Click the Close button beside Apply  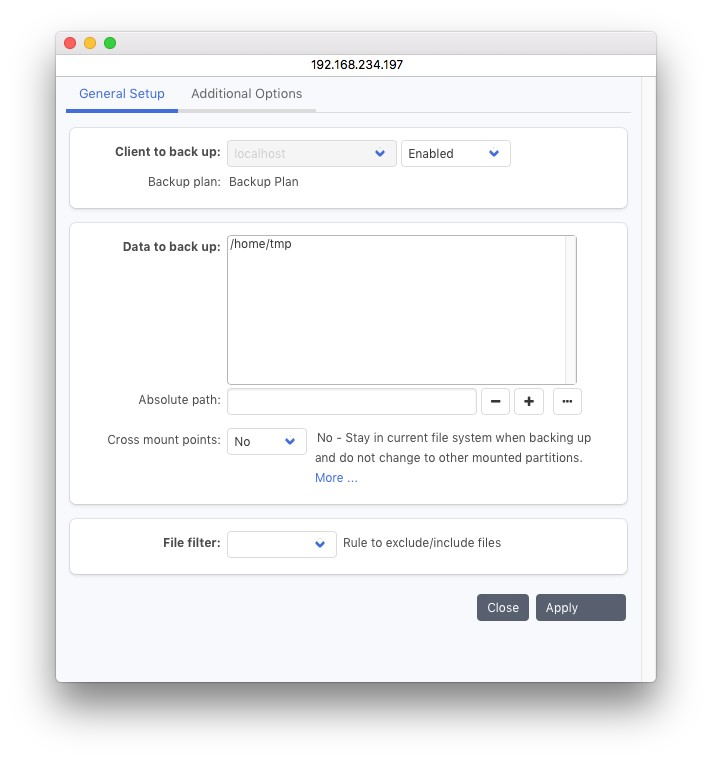point(503,607)
